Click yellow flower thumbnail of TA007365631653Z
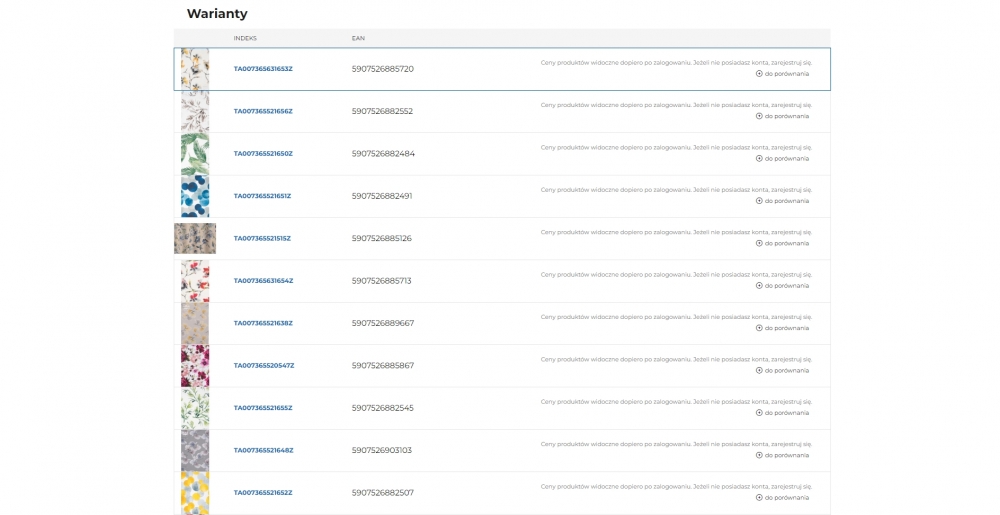Image resolution: width=1000 pixels, height=515 pixels. click(x=195, y=69)
